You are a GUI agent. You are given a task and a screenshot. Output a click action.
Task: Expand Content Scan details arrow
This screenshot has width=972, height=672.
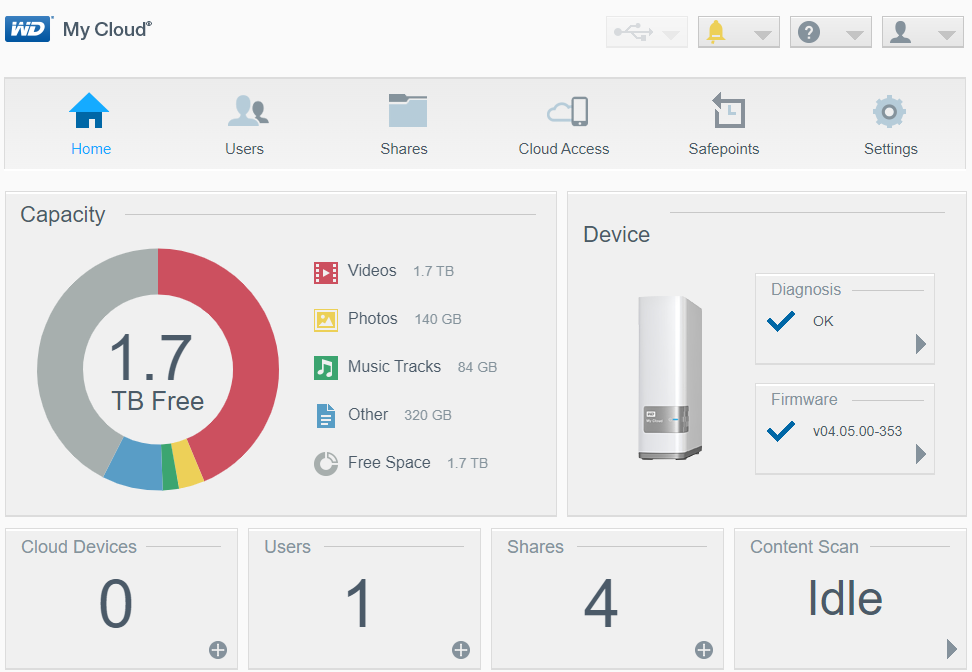coord(952,648)
